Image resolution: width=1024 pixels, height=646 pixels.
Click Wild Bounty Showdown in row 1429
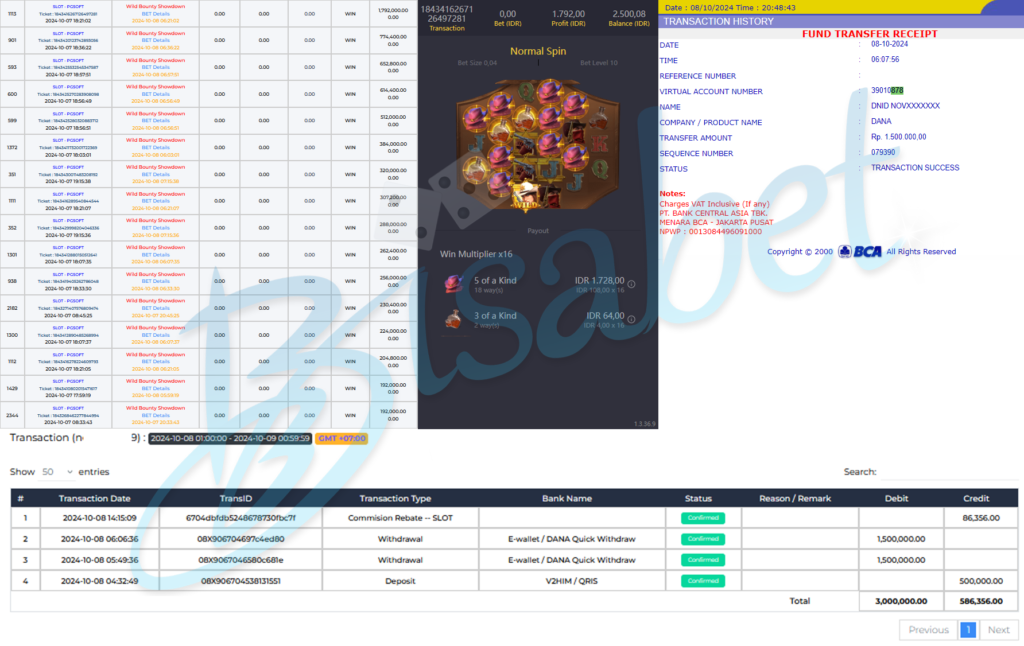point(155,381)
